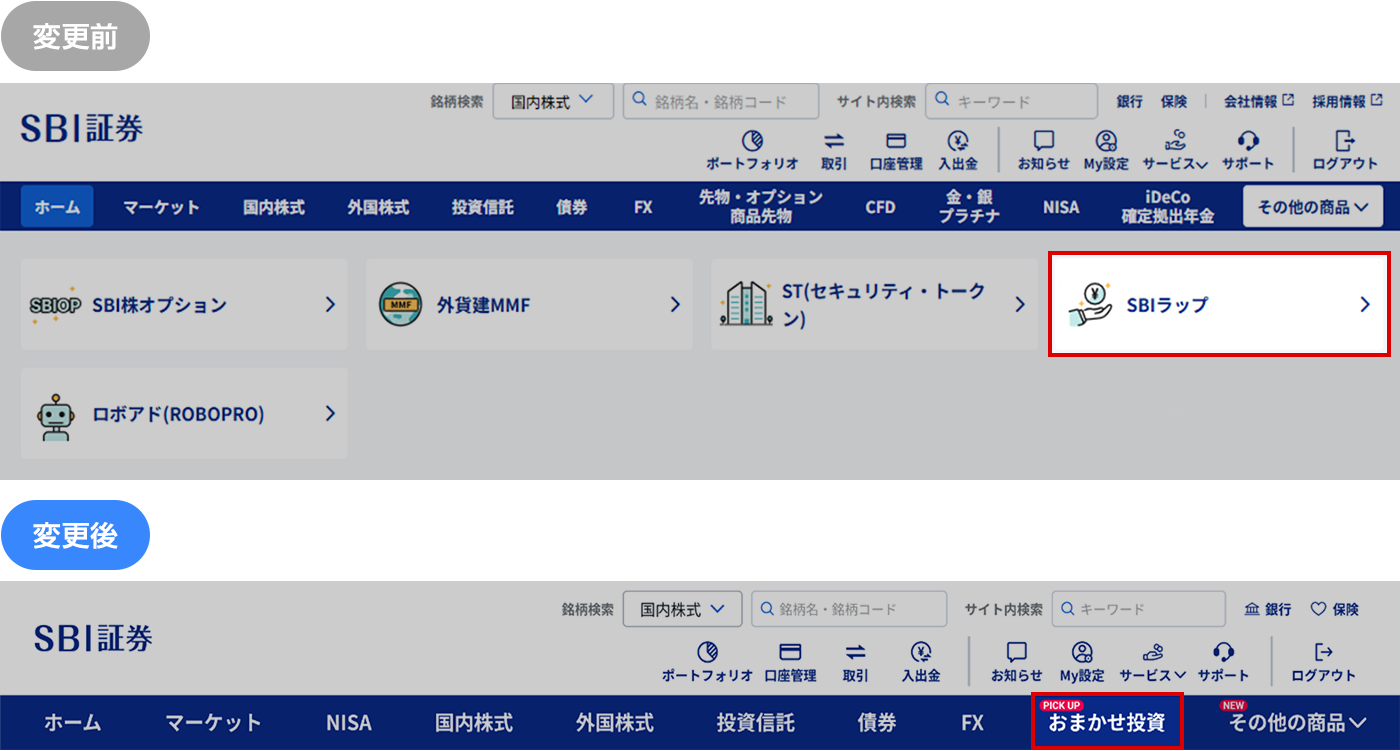Click 銀行 text link in before header

(x=1130, y=101)
